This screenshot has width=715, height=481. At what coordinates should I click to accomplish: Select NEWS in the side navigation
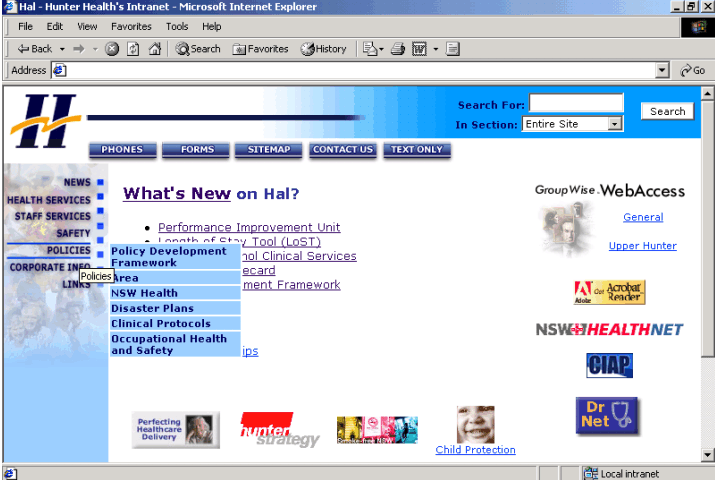coord(77,182)
